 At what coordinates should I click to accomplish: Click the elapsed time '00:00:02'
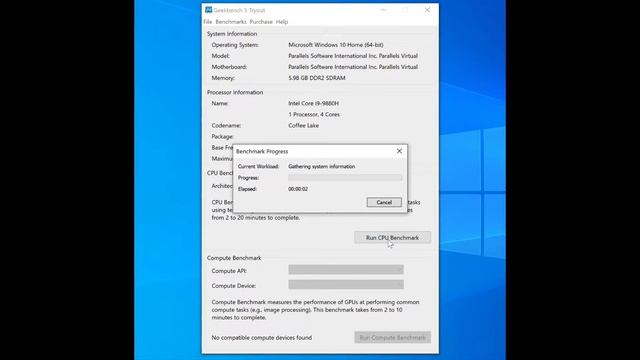298,189
